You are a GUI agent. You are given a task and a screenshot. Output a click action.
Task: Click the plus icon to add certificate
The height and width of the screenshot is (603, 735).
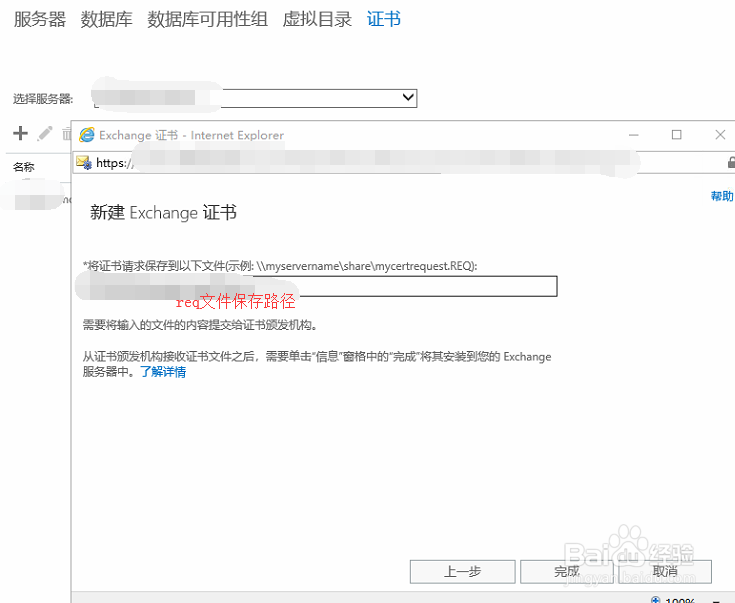click(20, 133)
